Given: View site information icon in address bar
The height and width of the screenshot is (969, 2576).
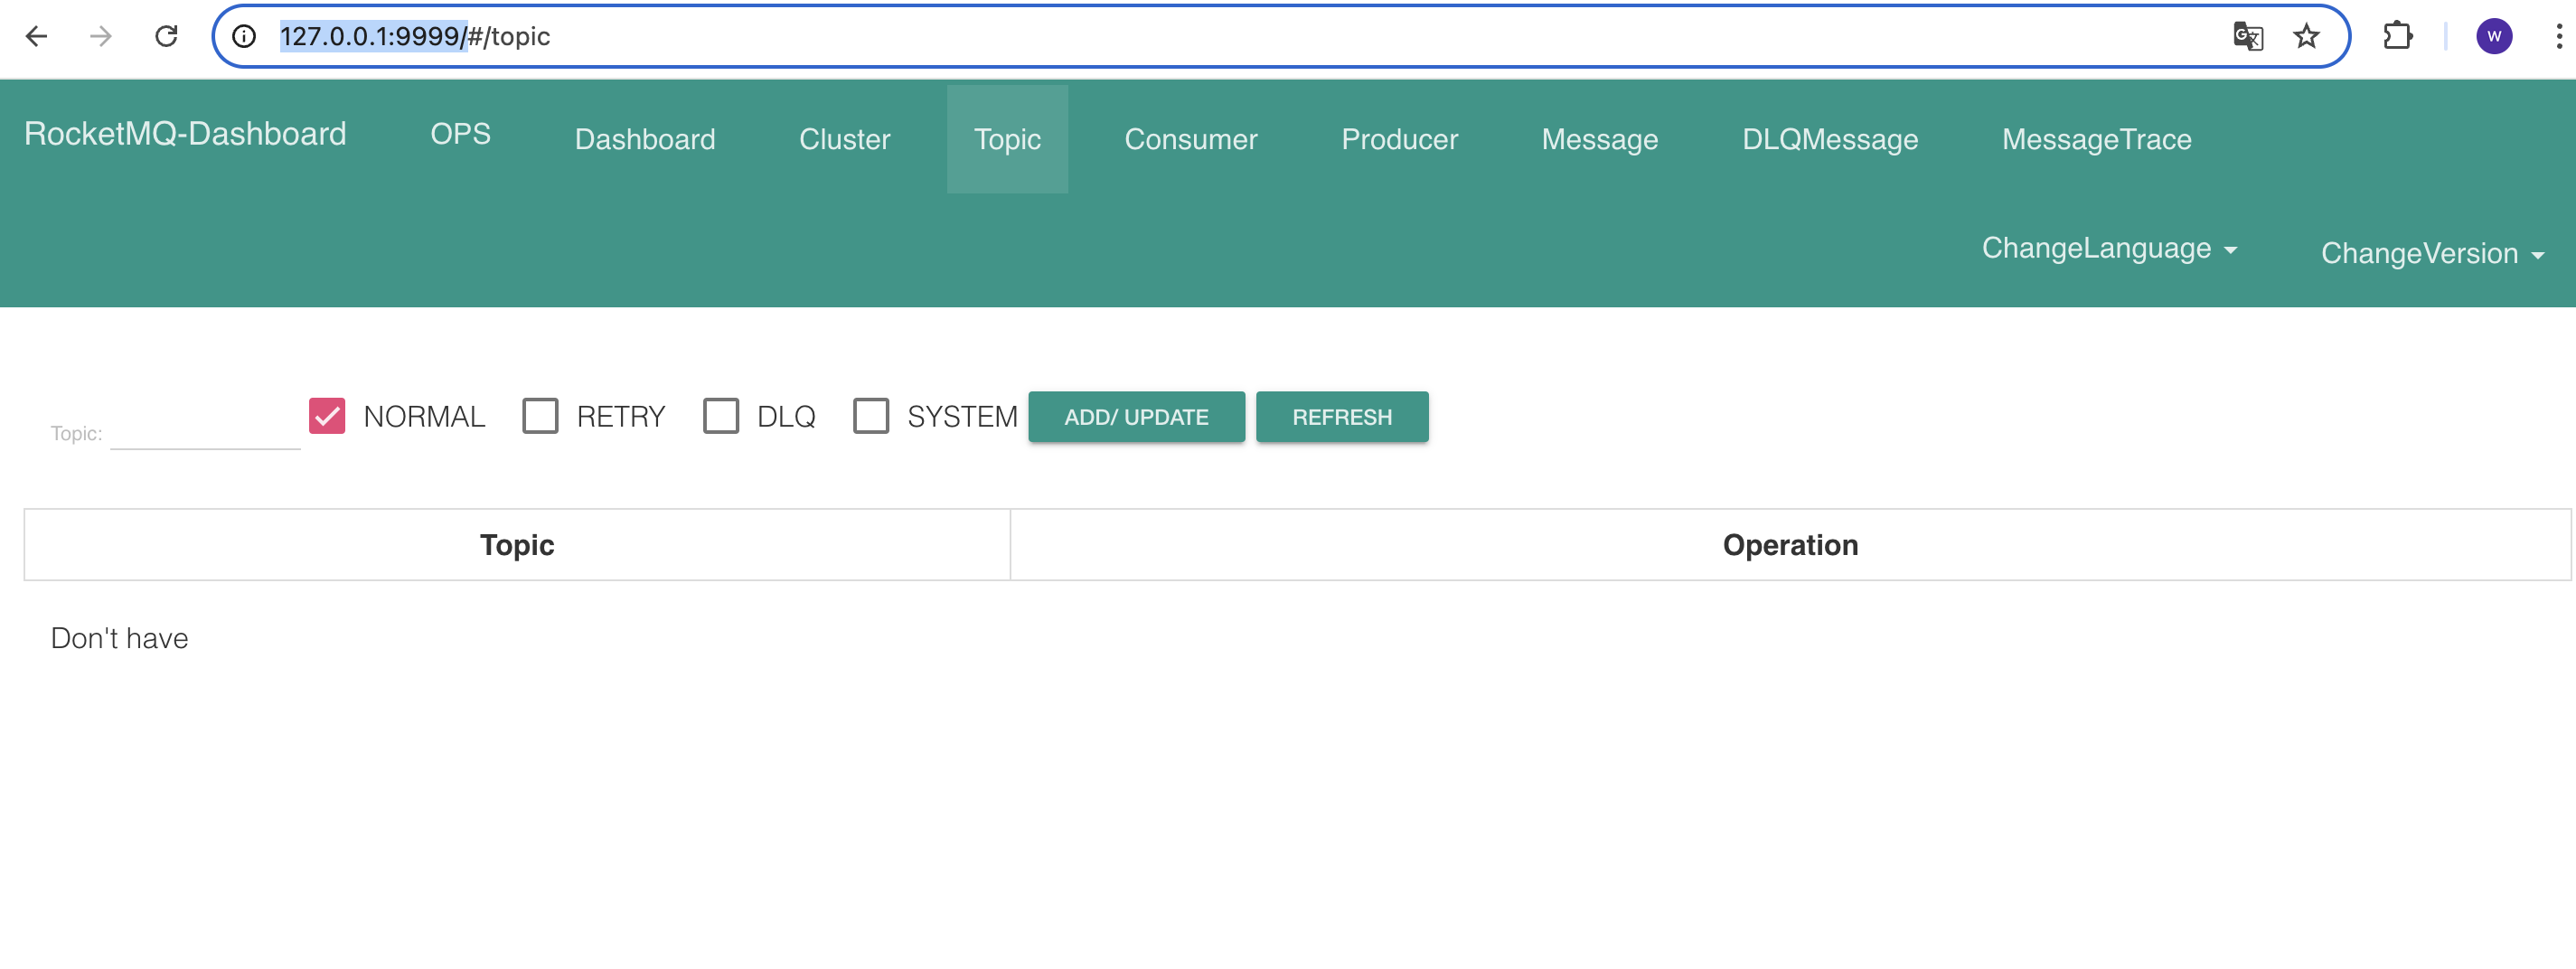Looking at the screenshot, I should [x=244, y=37].
